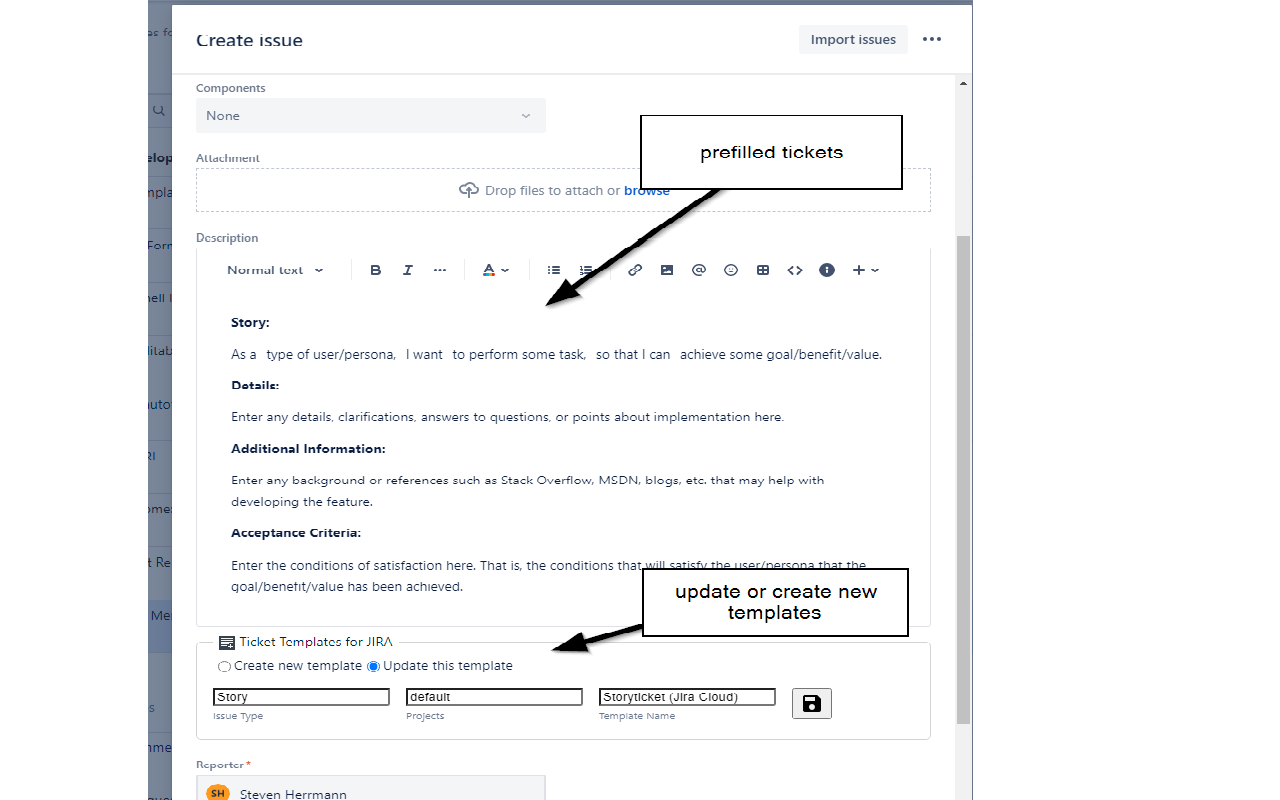Open the emoji picker
Screen dimensions: 1280x800
(731, 270)
